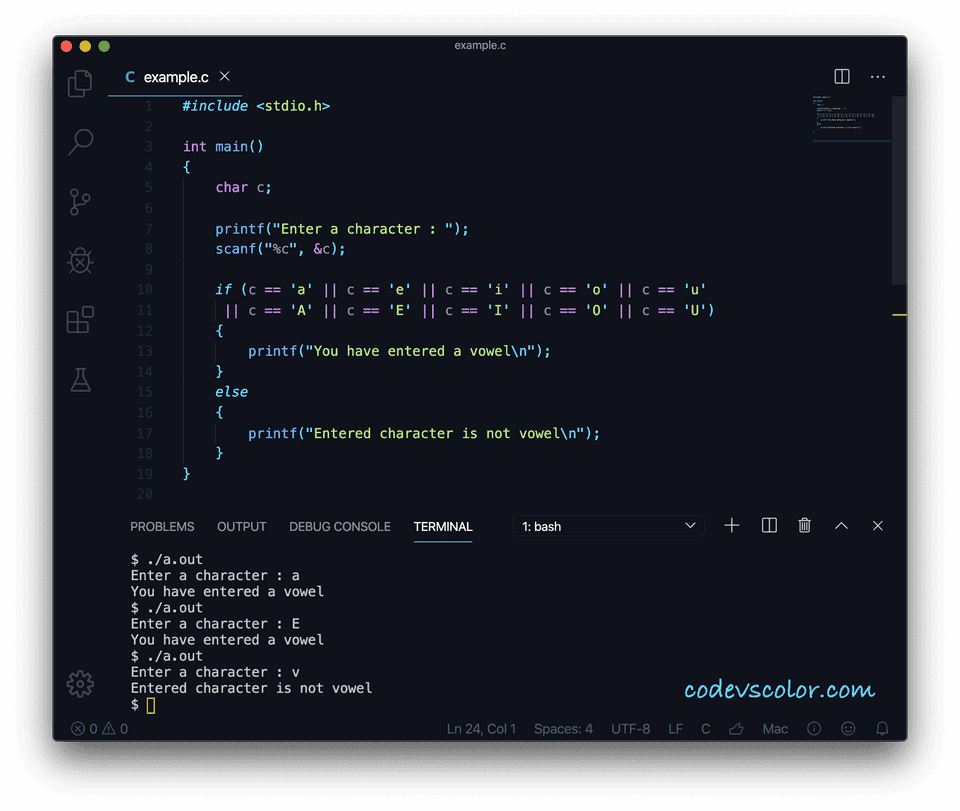The height and width of the screenshot is (811, 960).
Task: Open the Extensions view
Action: pyautogui.click(x=80, y=320)
